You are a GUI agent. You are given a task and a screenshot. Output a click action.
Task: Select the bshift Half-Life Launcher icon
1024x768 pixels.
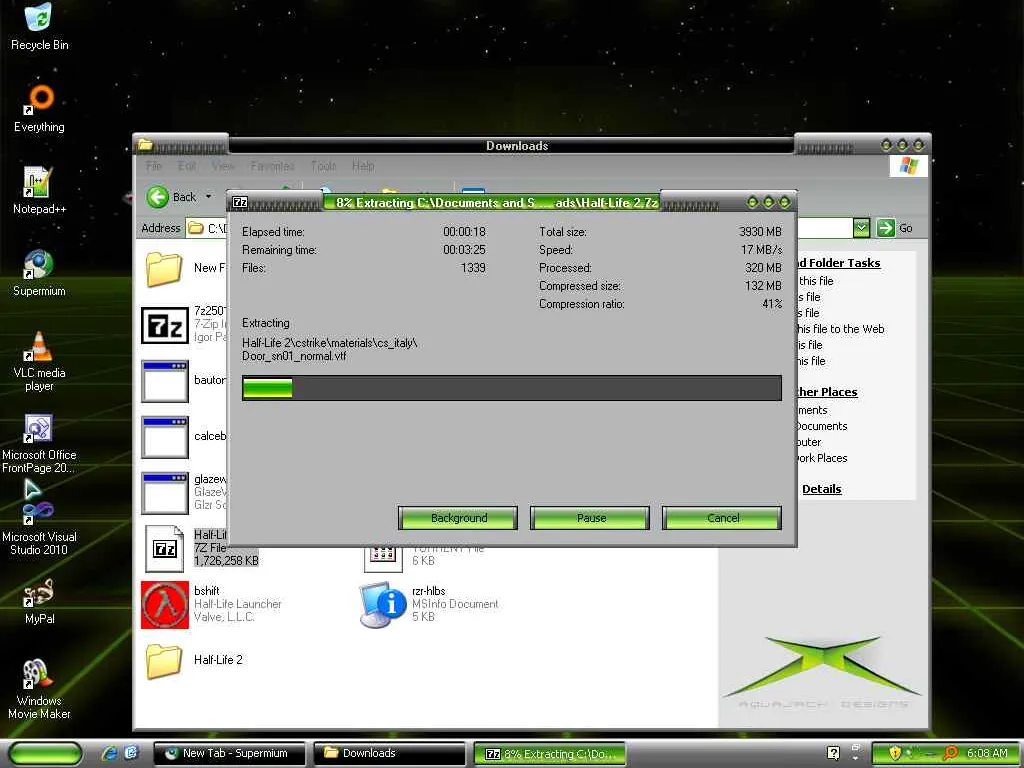pyautogui.click(x=165, y=605)
